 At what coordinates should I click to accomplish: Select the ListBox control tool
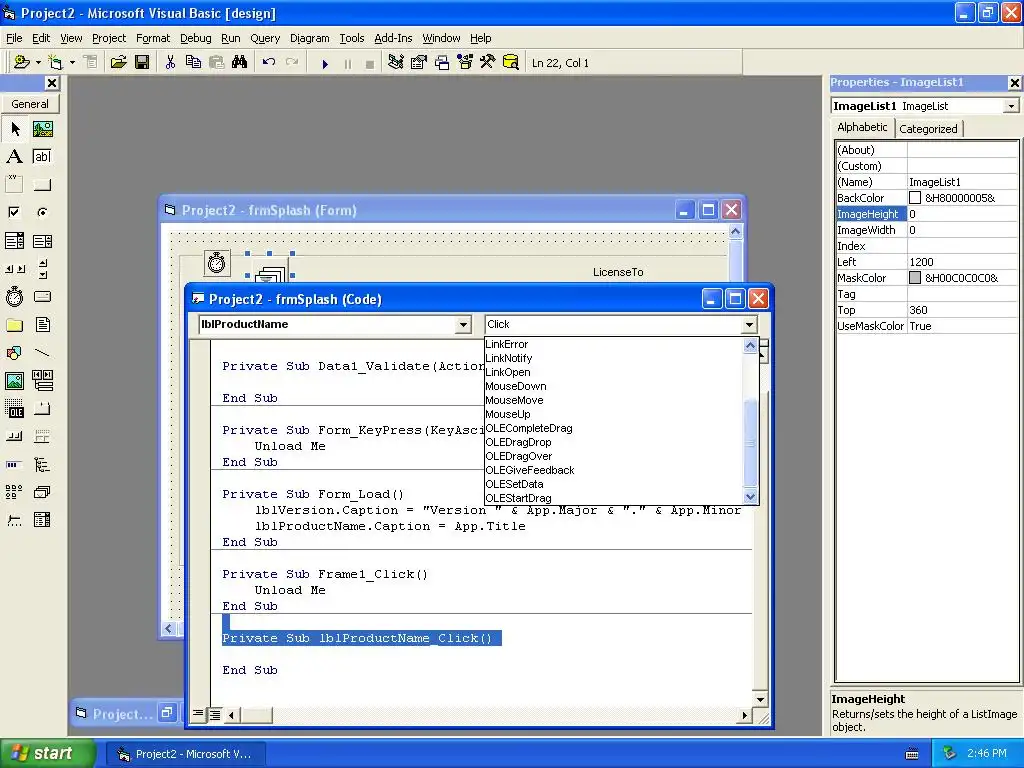[42, 241]
